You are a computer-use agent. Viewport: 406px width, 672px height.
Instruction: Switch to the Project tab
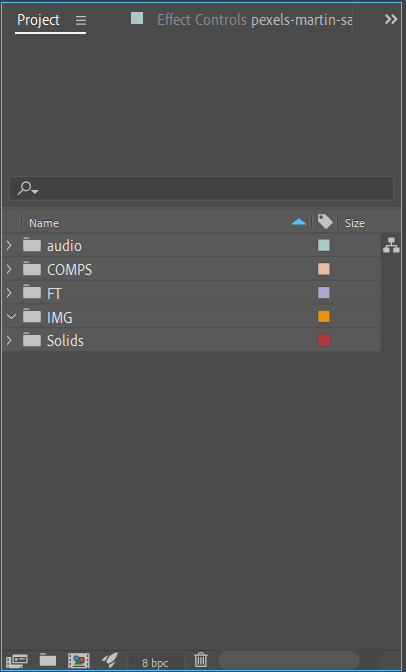[38, 20]
